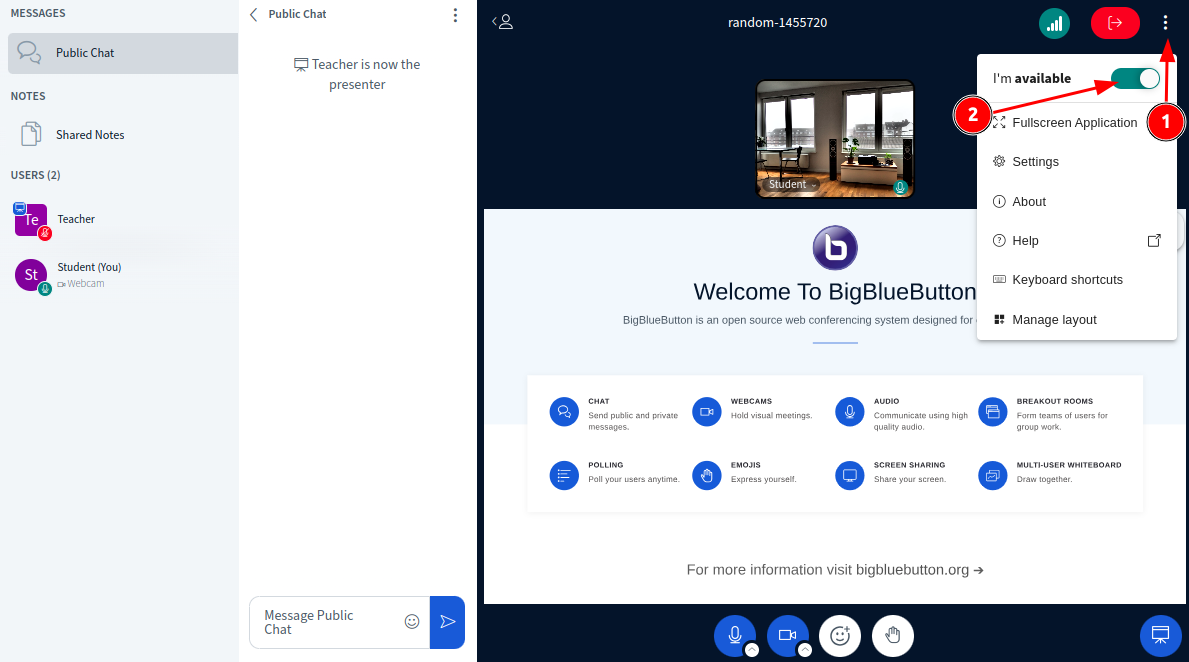Open the Student webcam name dropdown
1189x662 pixels.
[x=792, y=185]
